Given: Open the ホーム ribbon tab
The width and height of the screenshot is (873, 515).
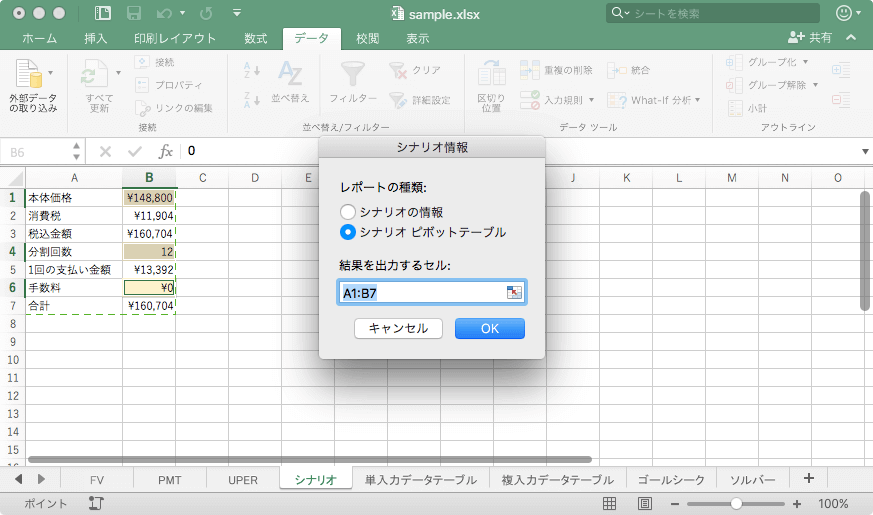Looking at the screenshot, I should point(40,38).
